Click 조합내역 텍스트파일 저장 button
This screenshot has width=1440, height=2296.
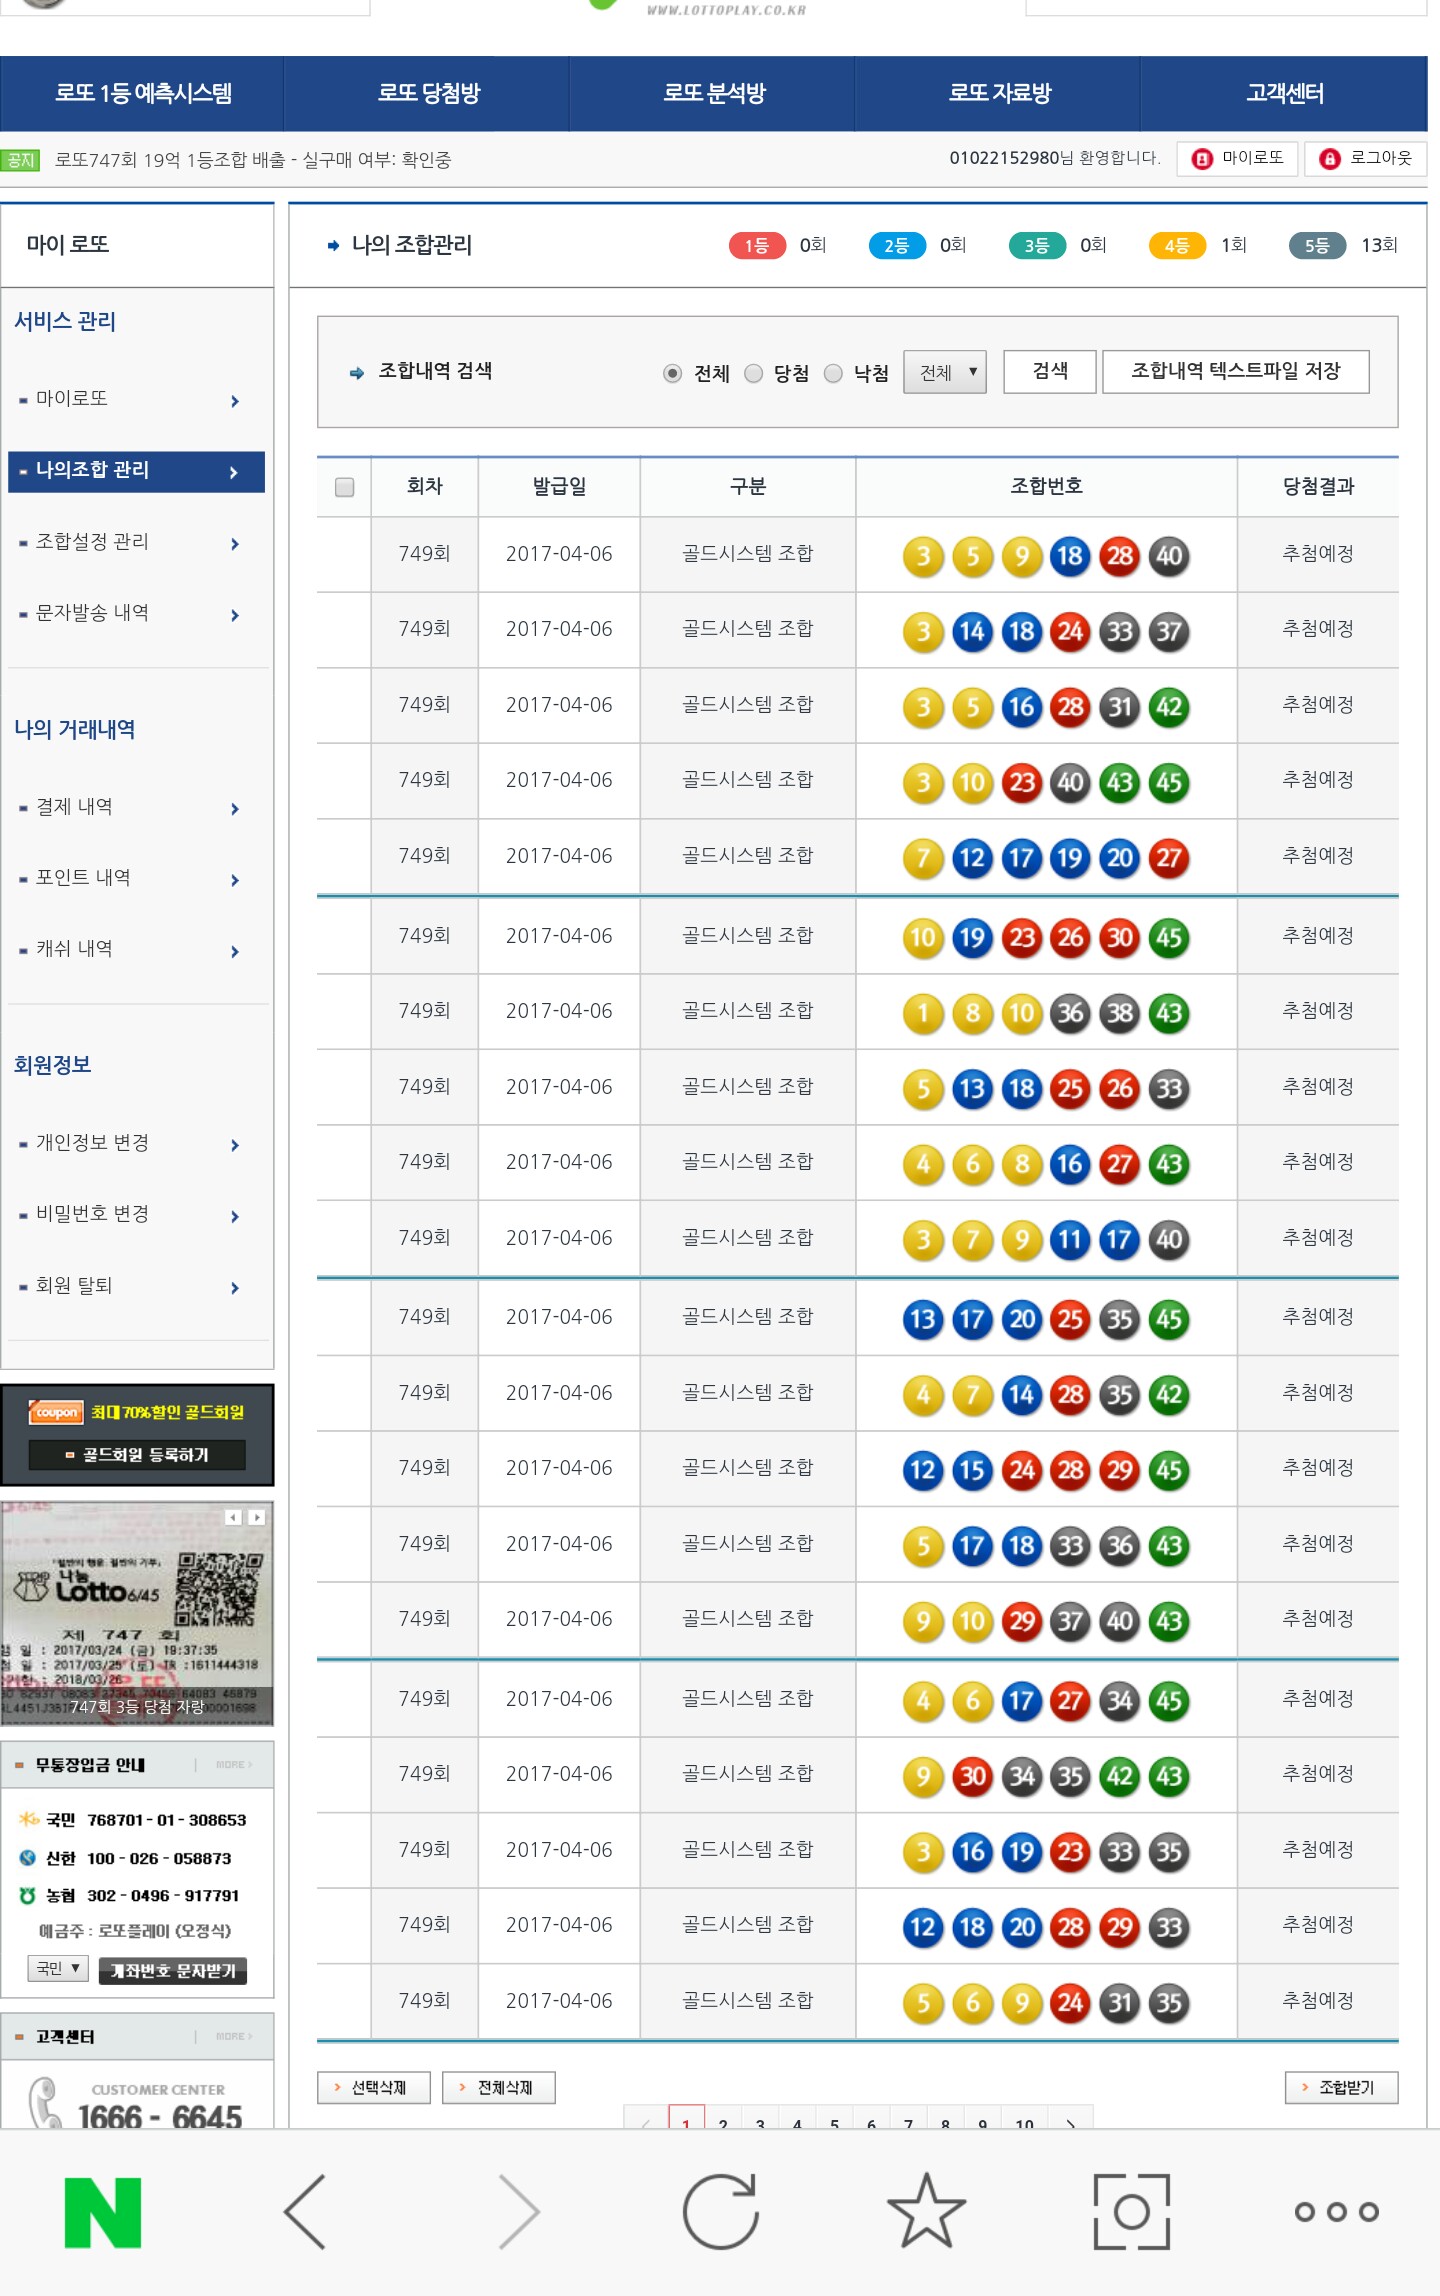click(x=1235, y=372)
